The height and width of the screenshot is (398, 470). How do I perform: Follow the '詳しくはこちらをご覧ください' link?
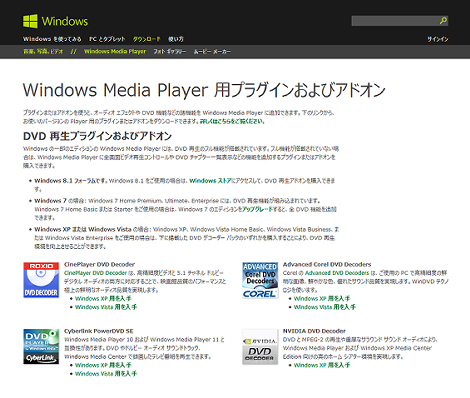coord(232,121)
